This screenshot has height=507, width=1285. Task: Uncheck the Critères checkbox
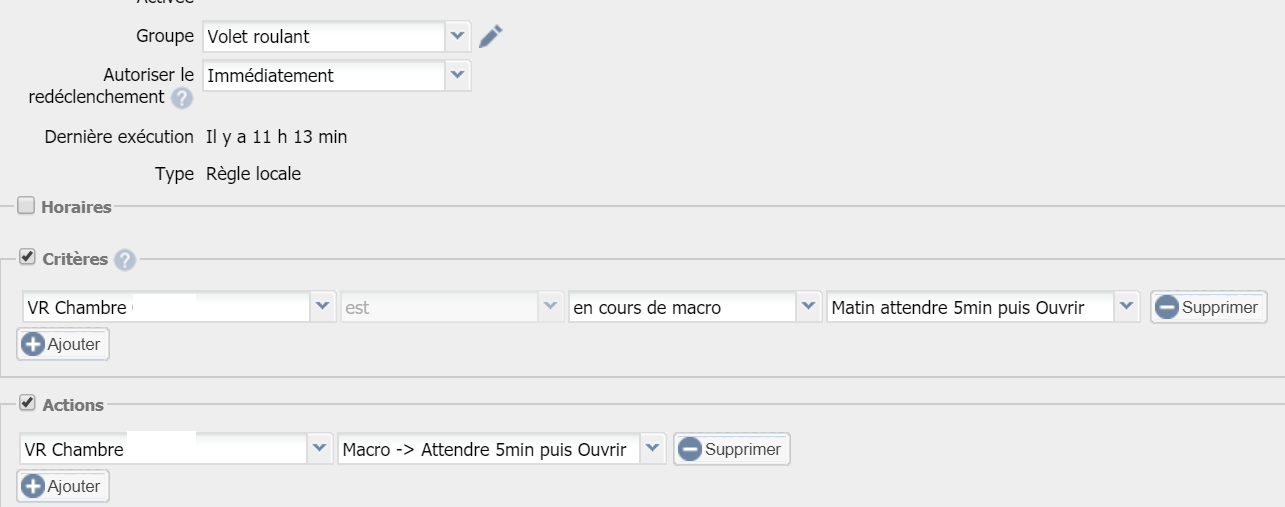[x=26, y=258]
